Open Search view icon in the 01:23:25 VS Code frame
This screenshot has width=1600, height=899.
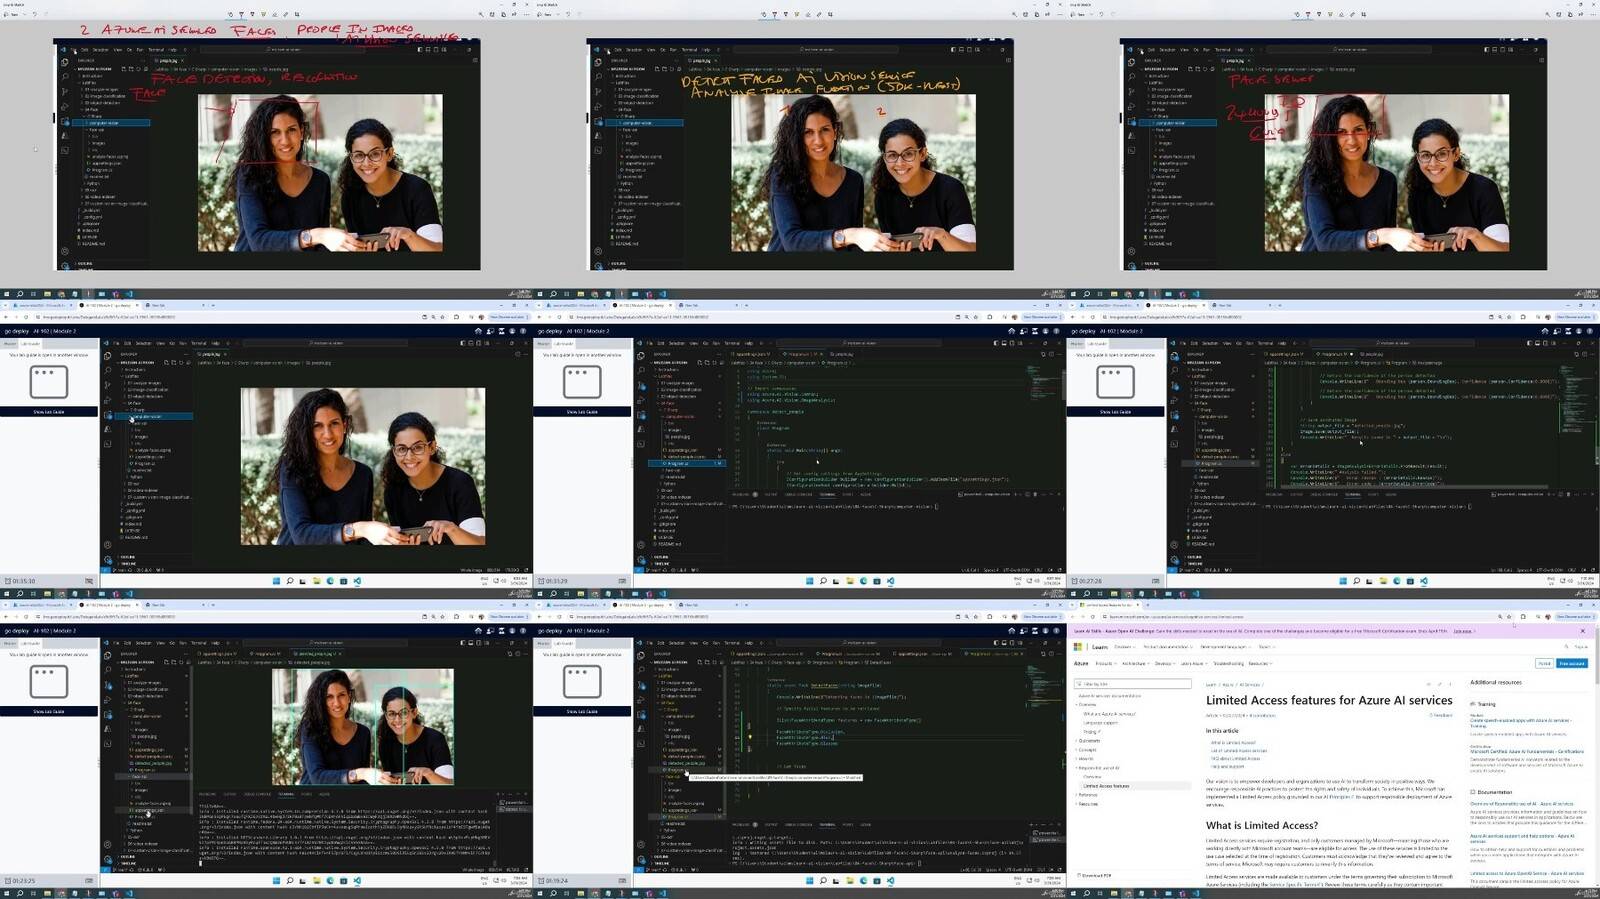click(108, 671)
